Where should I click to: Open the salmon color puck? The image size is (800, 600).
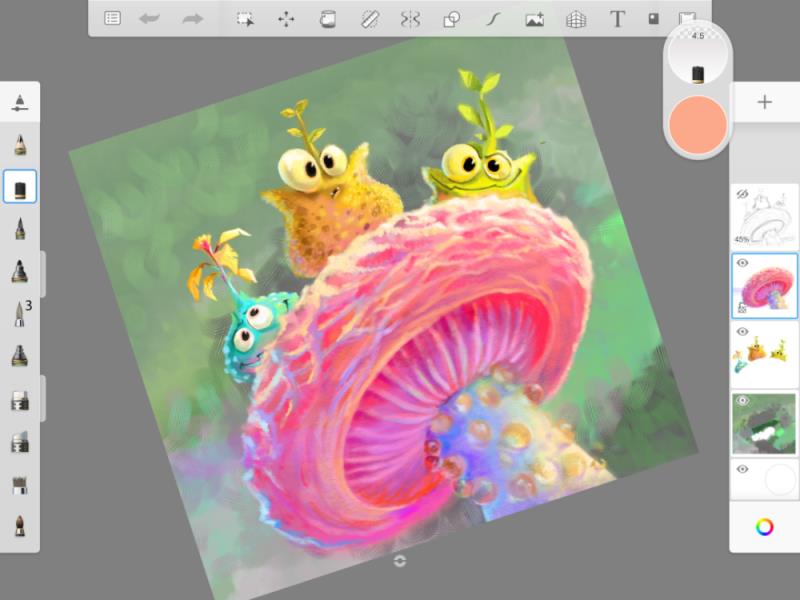[x=697, y=124]
